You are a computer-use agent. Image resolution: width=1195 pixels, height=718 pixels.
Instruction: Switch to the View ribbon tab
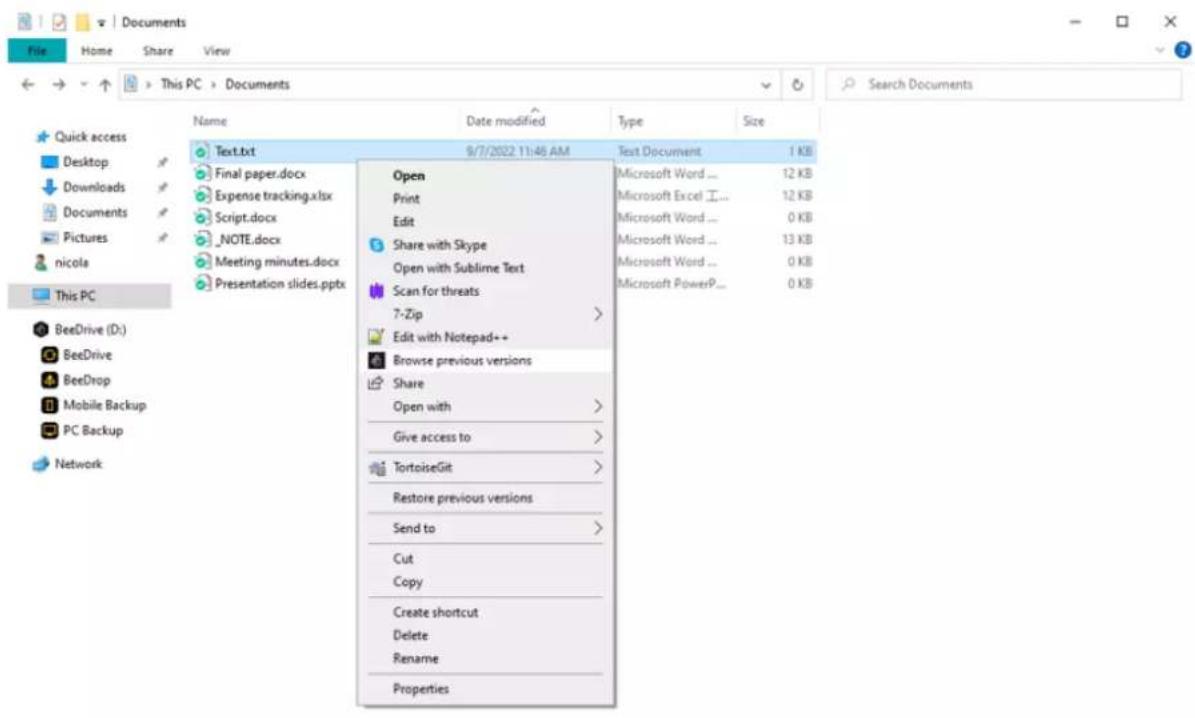[216, 51]
